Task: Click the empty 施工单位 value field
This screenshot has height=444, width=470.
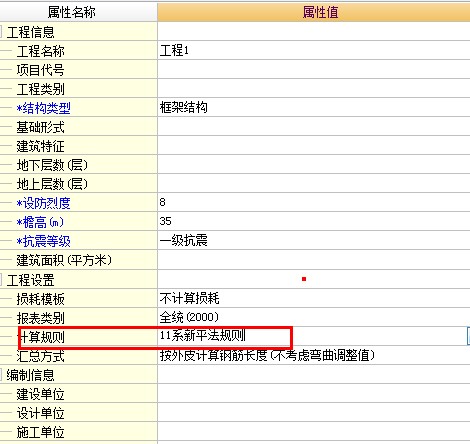Action: click(x=314, y=432)
